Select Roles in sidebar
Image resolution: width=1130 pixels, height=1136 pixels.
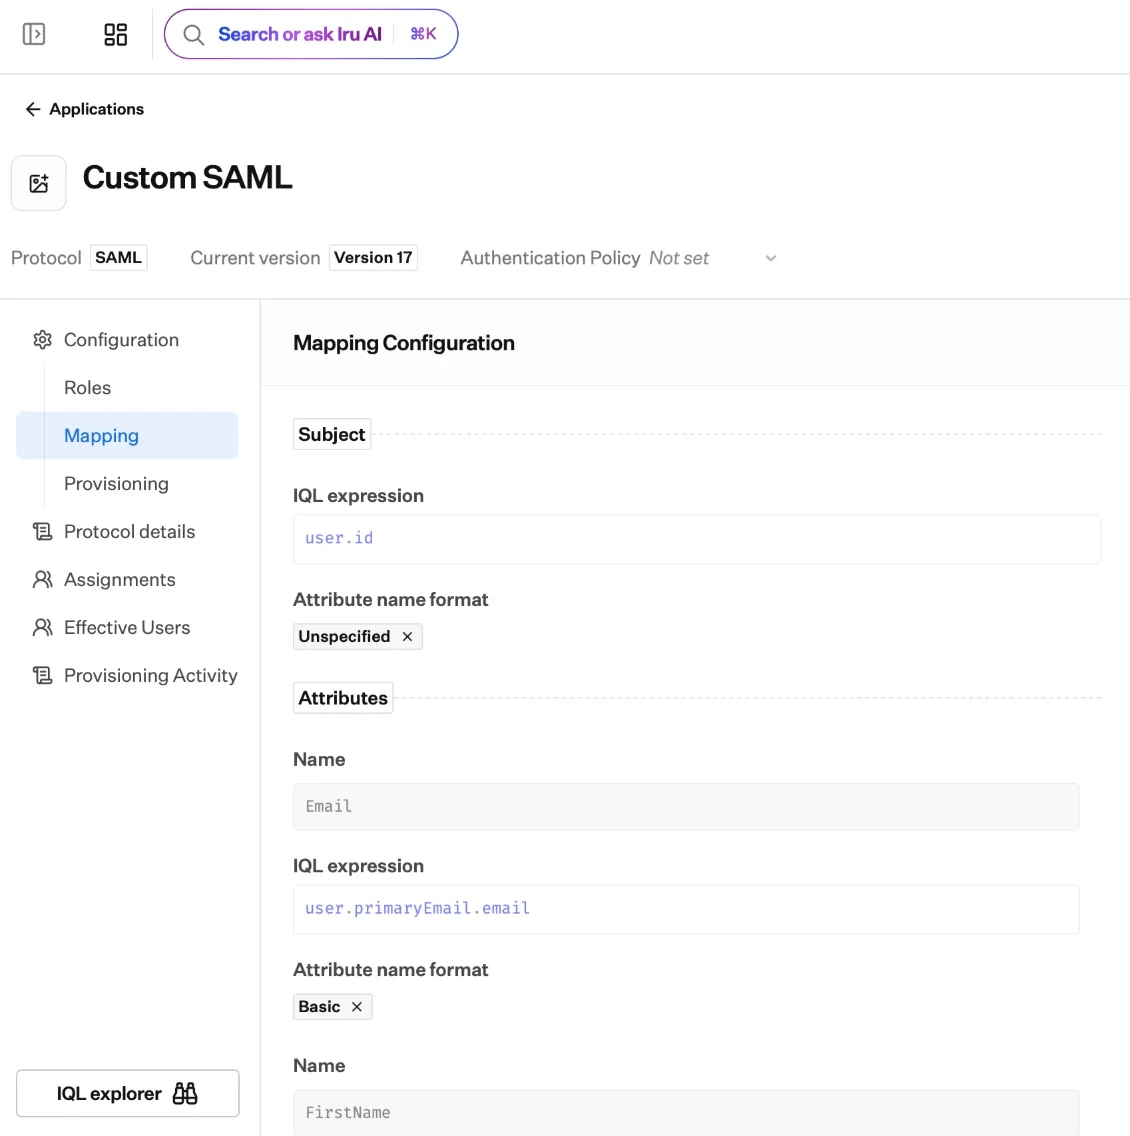(88, 388)
